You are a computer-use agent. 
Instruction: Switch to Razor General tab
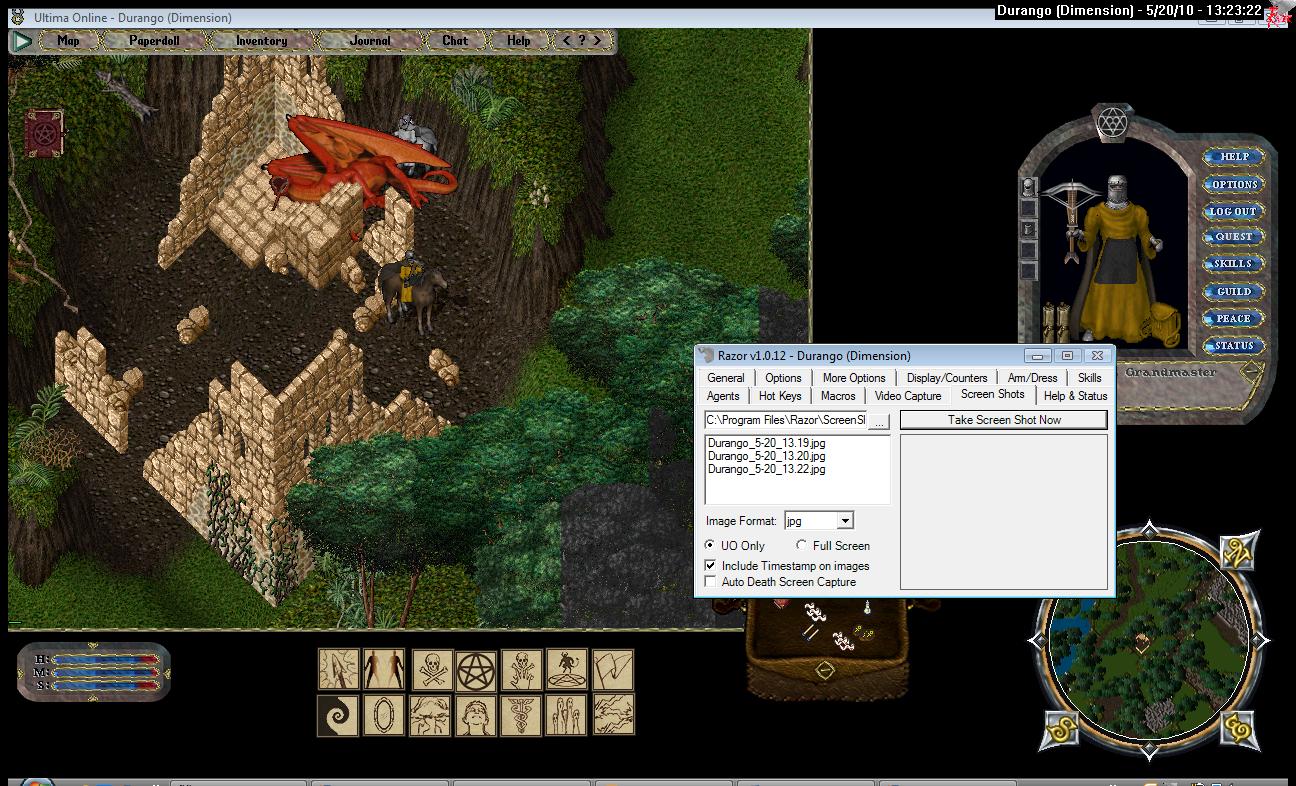[x=726, y=378]
